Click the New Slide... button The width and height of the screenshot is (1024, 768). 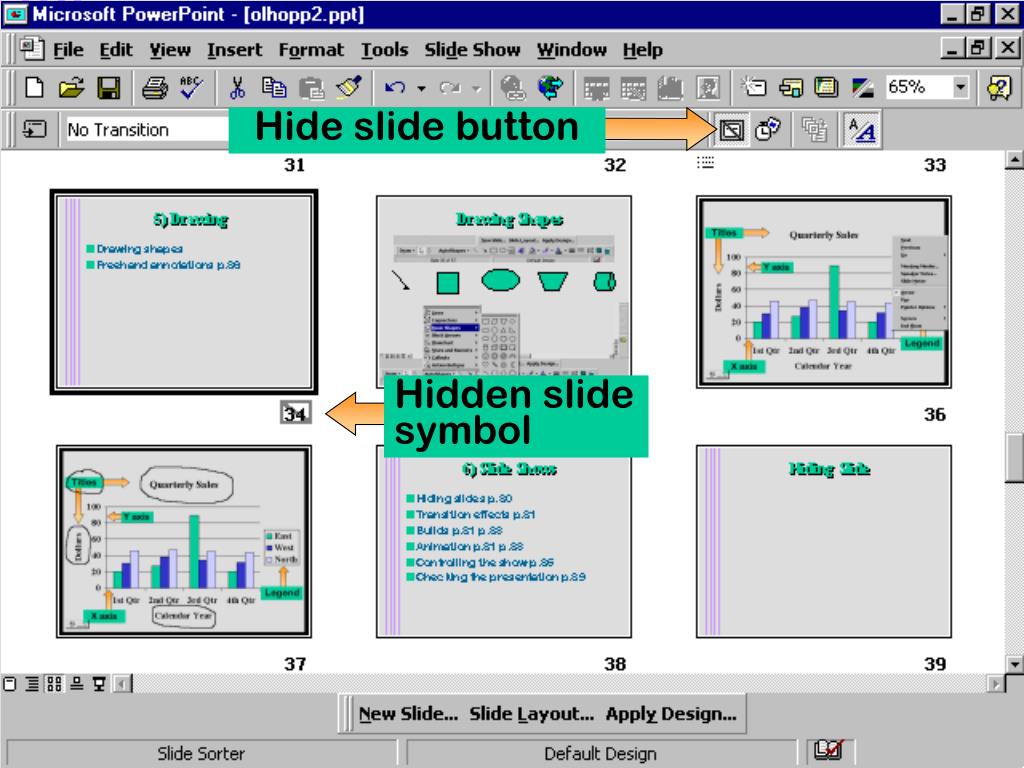[x=408, y=714]
